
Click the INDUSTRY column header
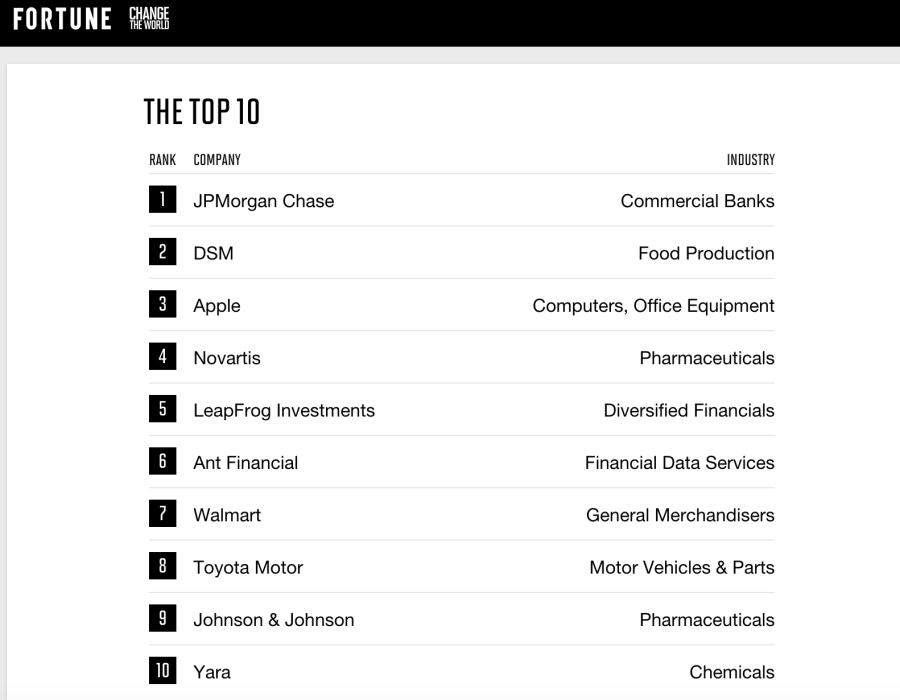point(751,160)
